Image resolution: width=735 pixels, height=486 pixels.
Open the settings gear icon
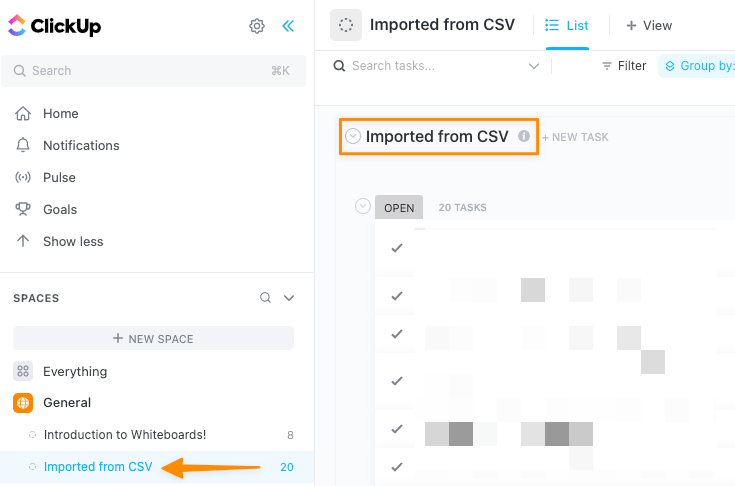[x=257, y=26]
